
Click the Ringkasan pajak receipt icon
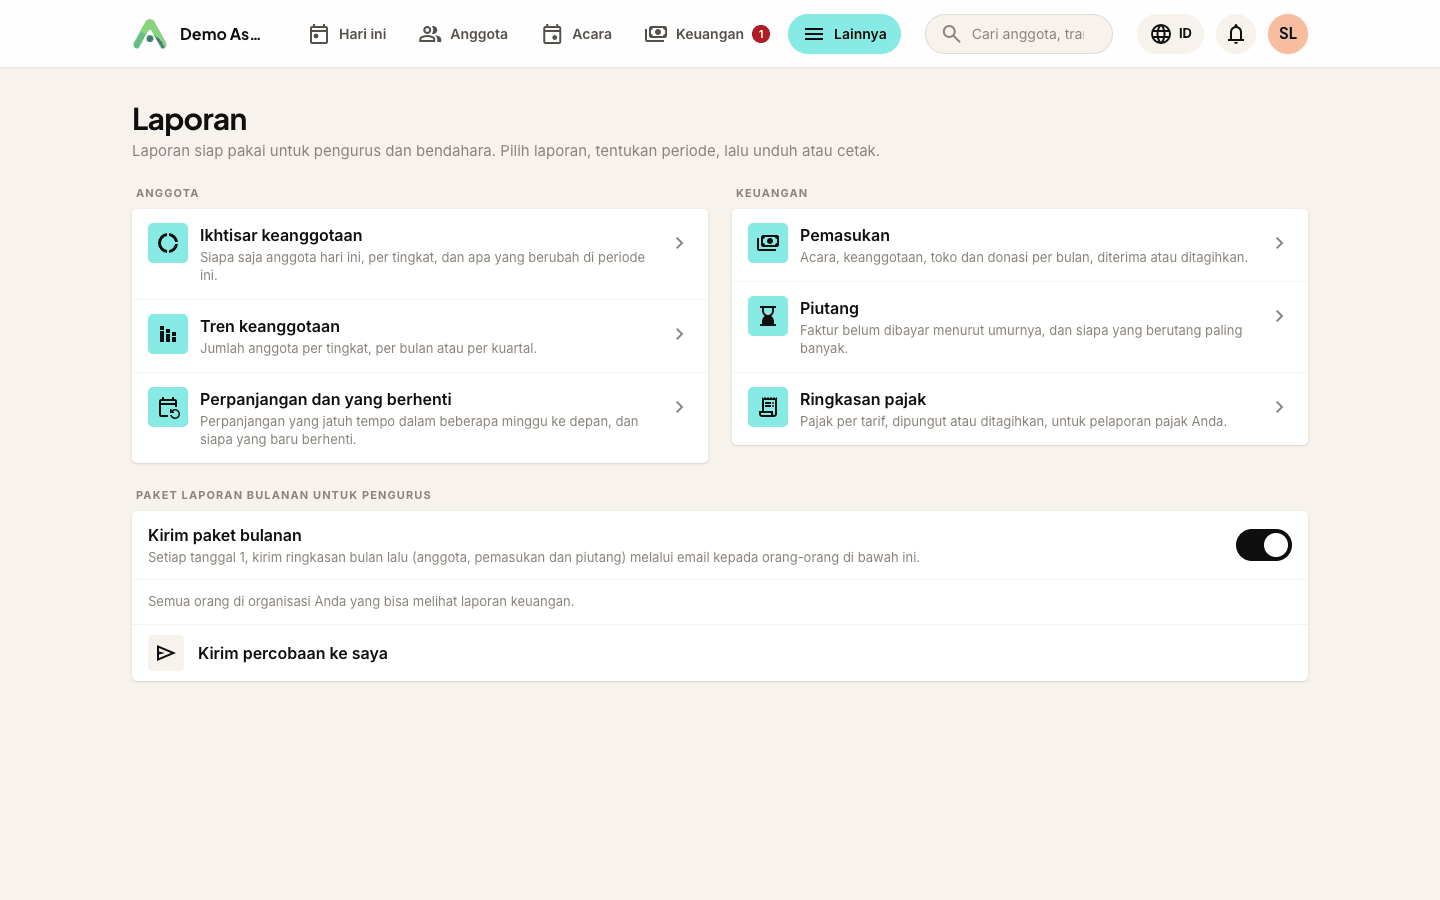click(768, 407)
